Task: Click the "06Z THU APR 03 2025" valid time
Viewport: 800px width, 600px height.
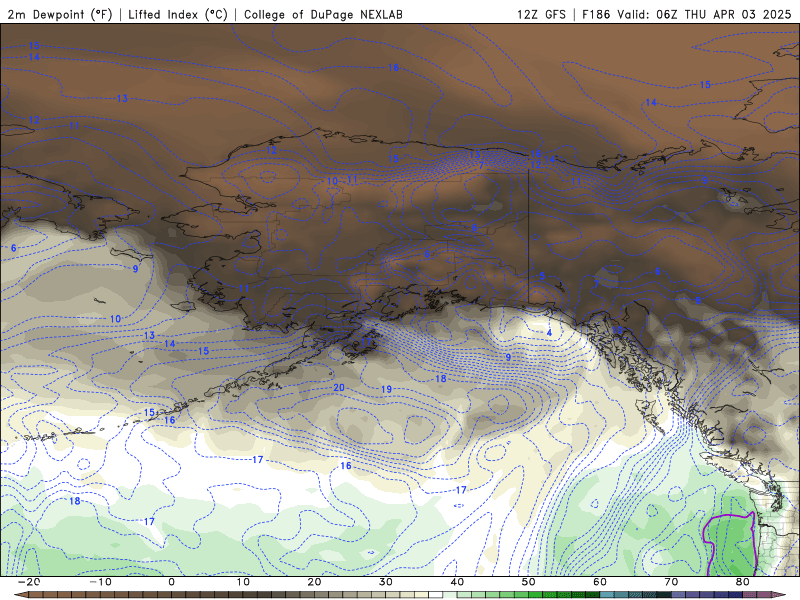Action: [723, 14]
